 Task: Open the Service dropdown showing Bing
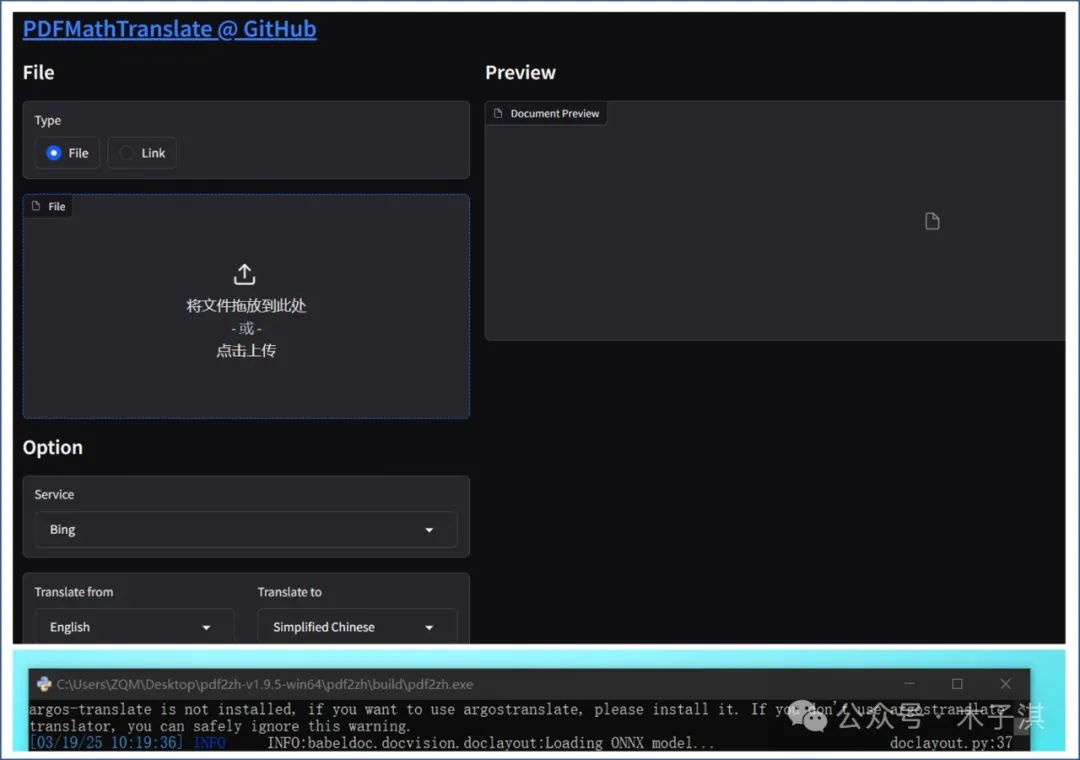click(x=246, y=529)
